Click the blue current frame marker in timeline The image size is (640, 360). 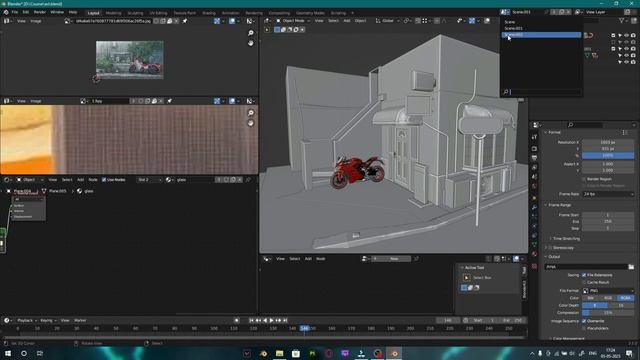(305, 328)
